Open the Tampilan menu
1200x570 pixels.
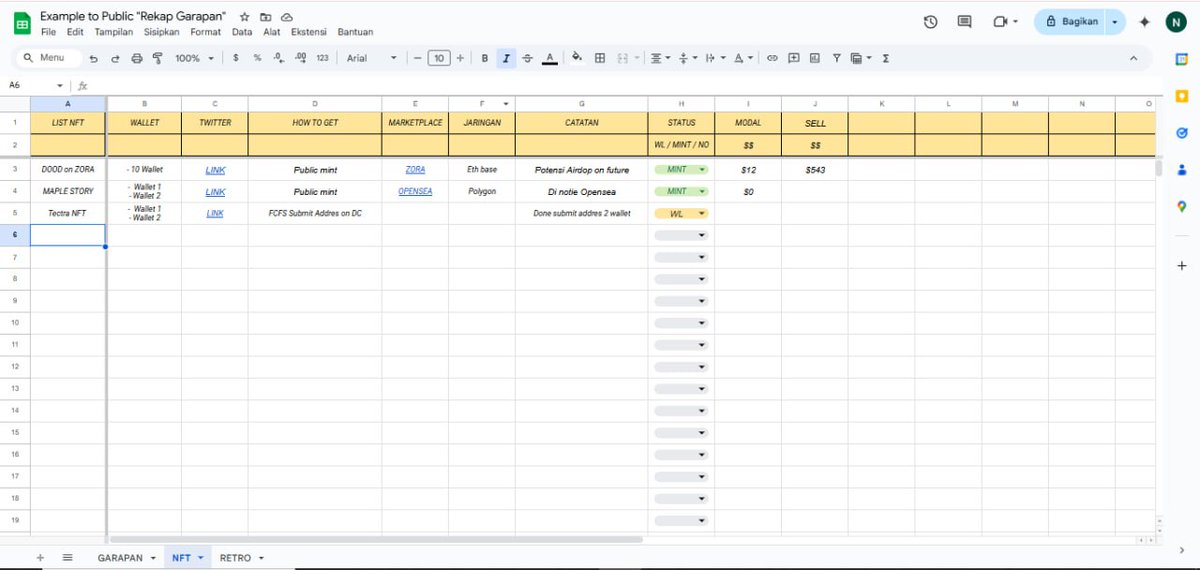point(114,32)
